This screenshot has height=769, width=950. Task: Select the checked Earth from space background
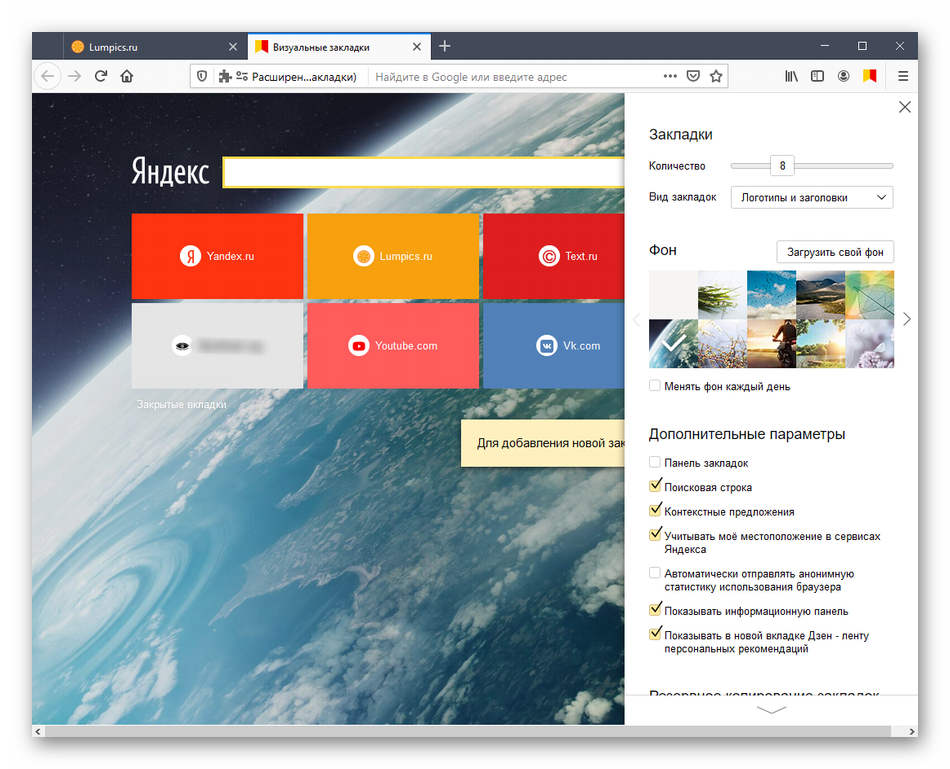click(673, 344)
